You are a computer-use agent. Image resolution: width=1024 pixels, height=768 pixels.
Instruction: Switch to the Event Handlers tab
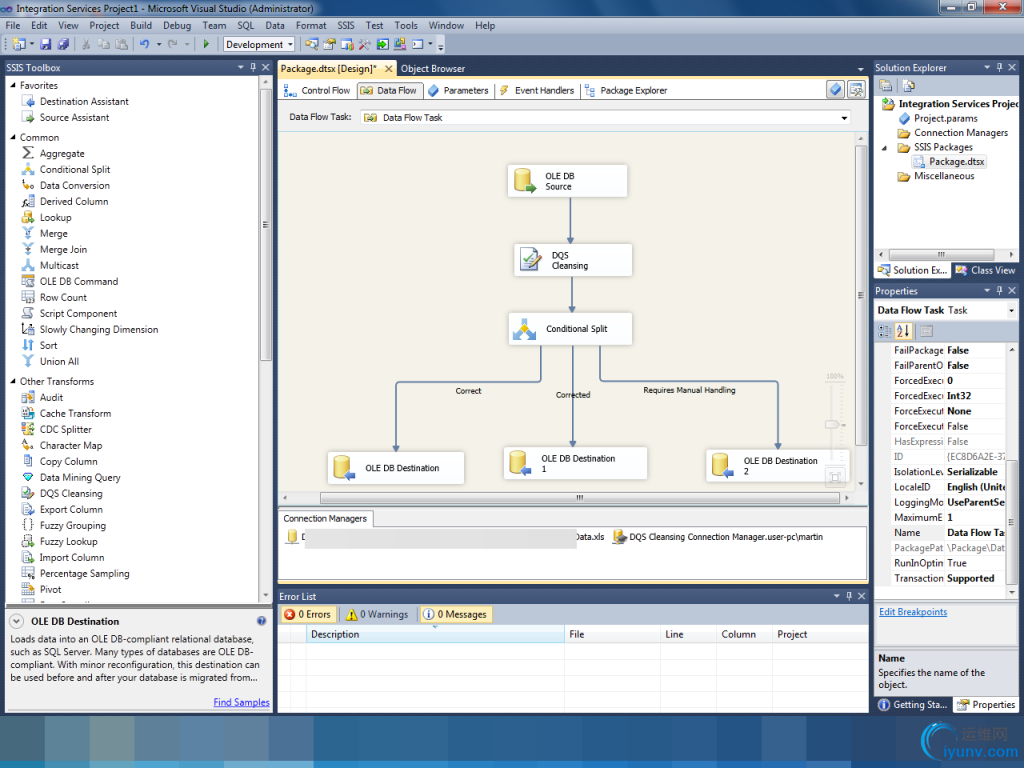[x=537, y=90]
